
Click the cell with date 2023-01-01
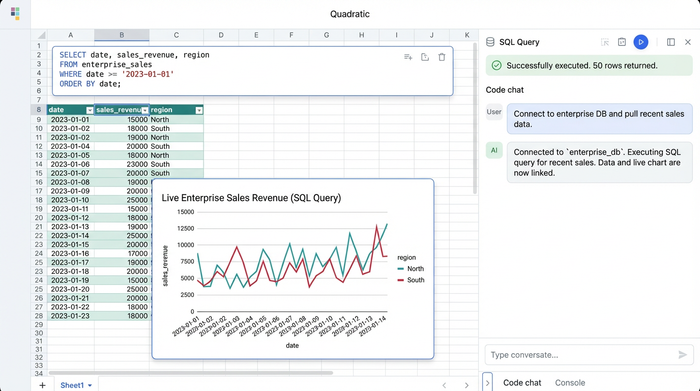70,120
